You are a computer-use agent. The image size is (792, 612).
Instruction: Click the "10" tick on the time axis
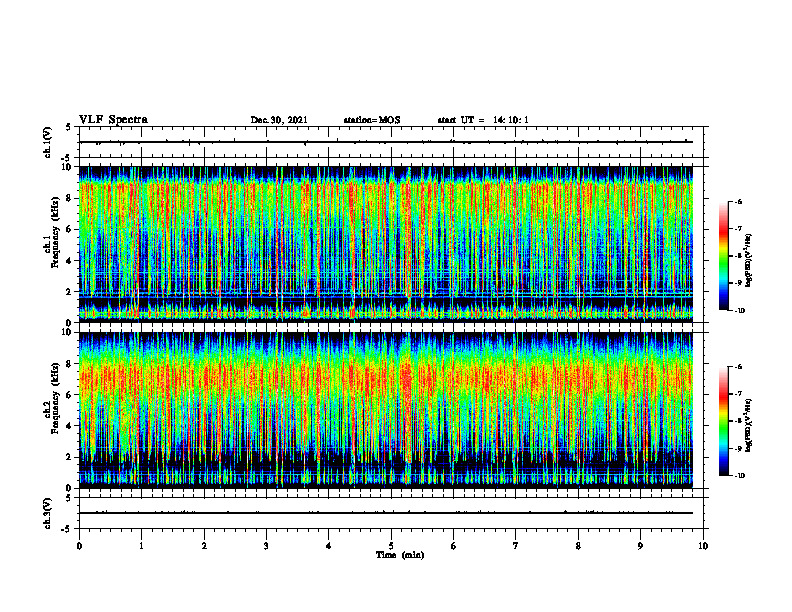pos(703,546)
